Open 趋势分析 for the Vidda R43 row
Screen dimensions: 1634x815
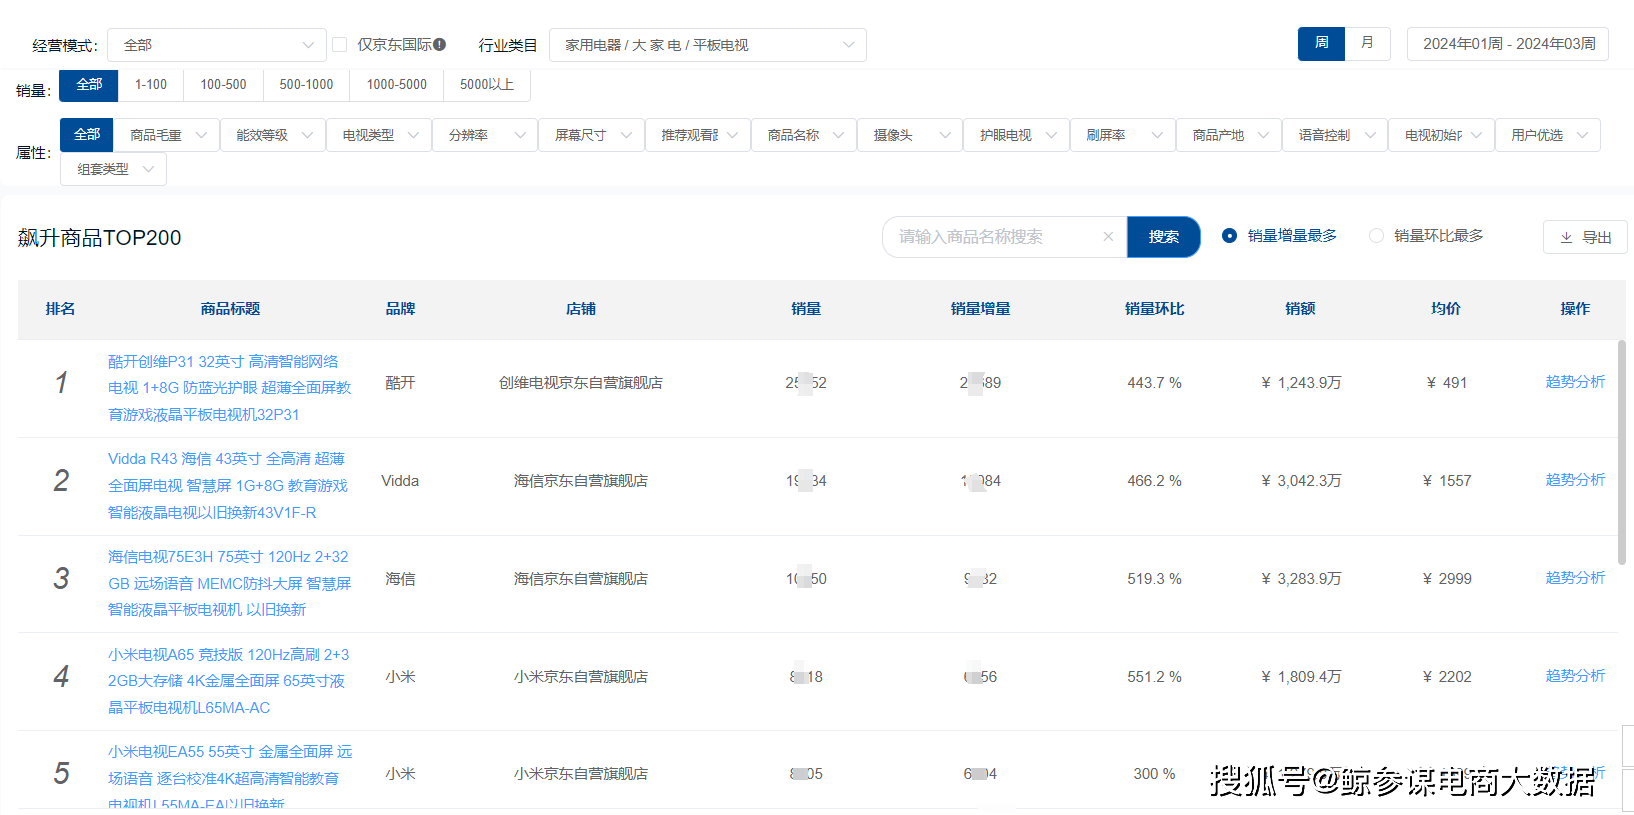1575,480
